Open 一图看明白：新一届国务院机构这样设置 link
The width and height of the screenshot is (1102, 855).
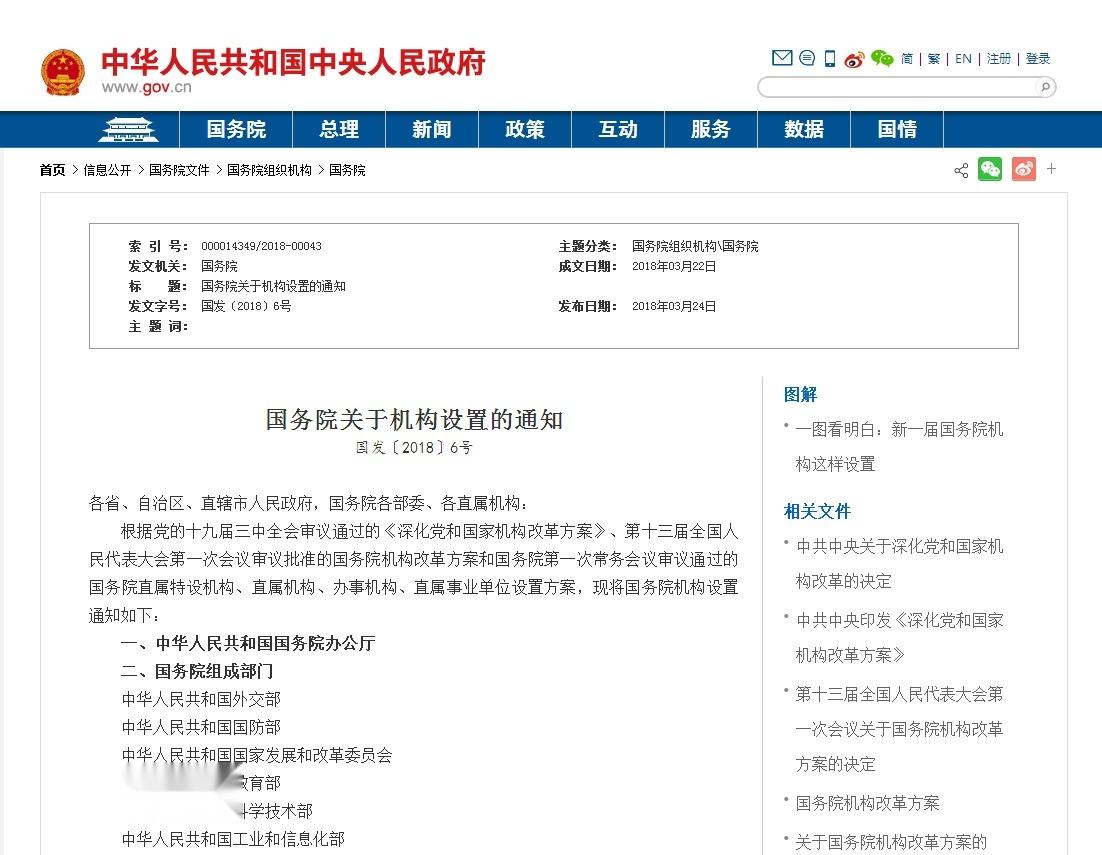pyautogui.click(x=899, y=447)
